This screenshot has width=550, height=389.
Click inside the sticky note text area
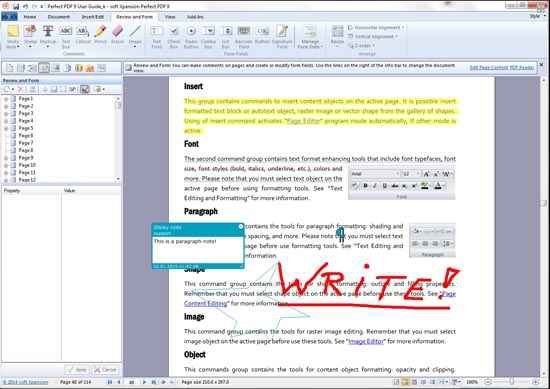coord(197,250)
